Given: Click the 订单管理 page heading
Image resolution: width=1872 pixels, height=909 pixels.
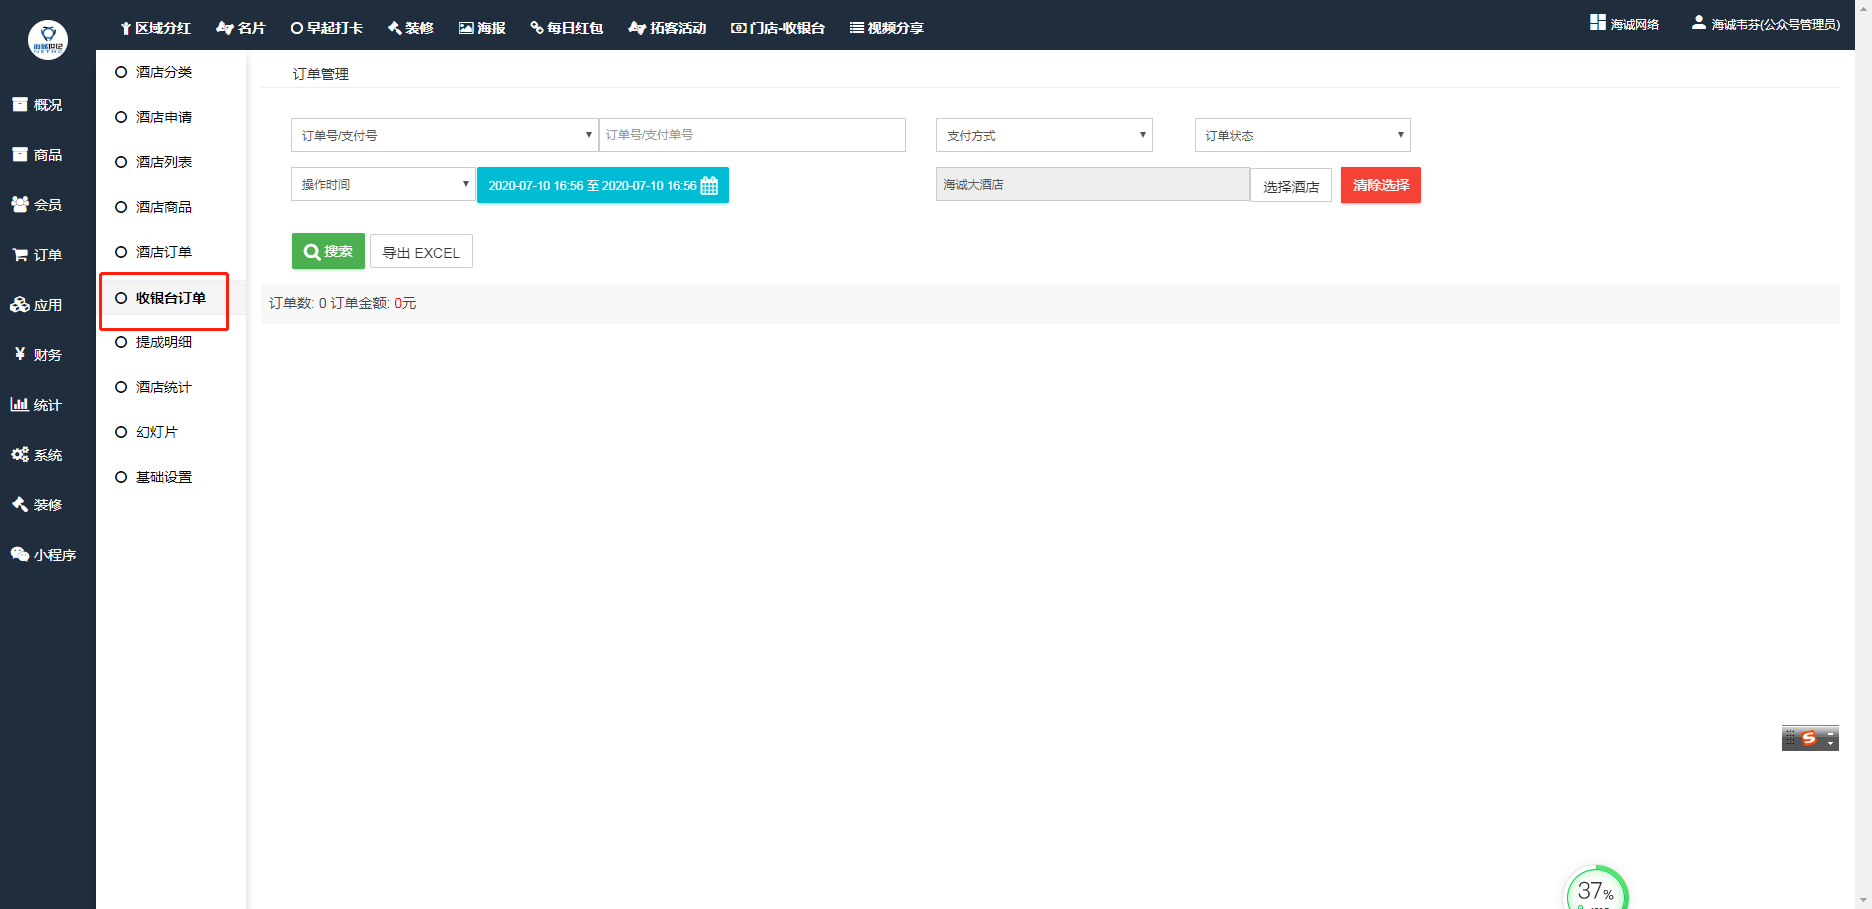Looking at the screenshot, I should 321,74.
